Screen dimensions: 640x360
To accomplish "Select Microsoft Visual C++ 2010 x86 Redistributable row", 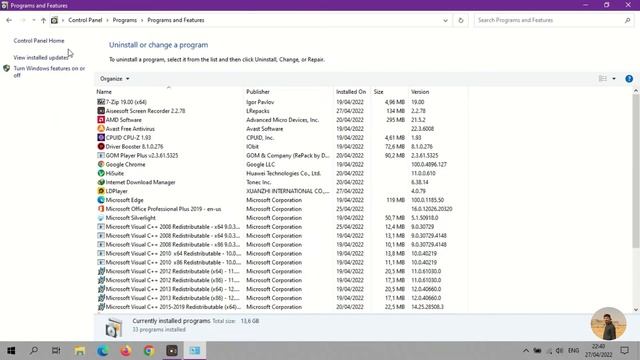I will 282,262.
